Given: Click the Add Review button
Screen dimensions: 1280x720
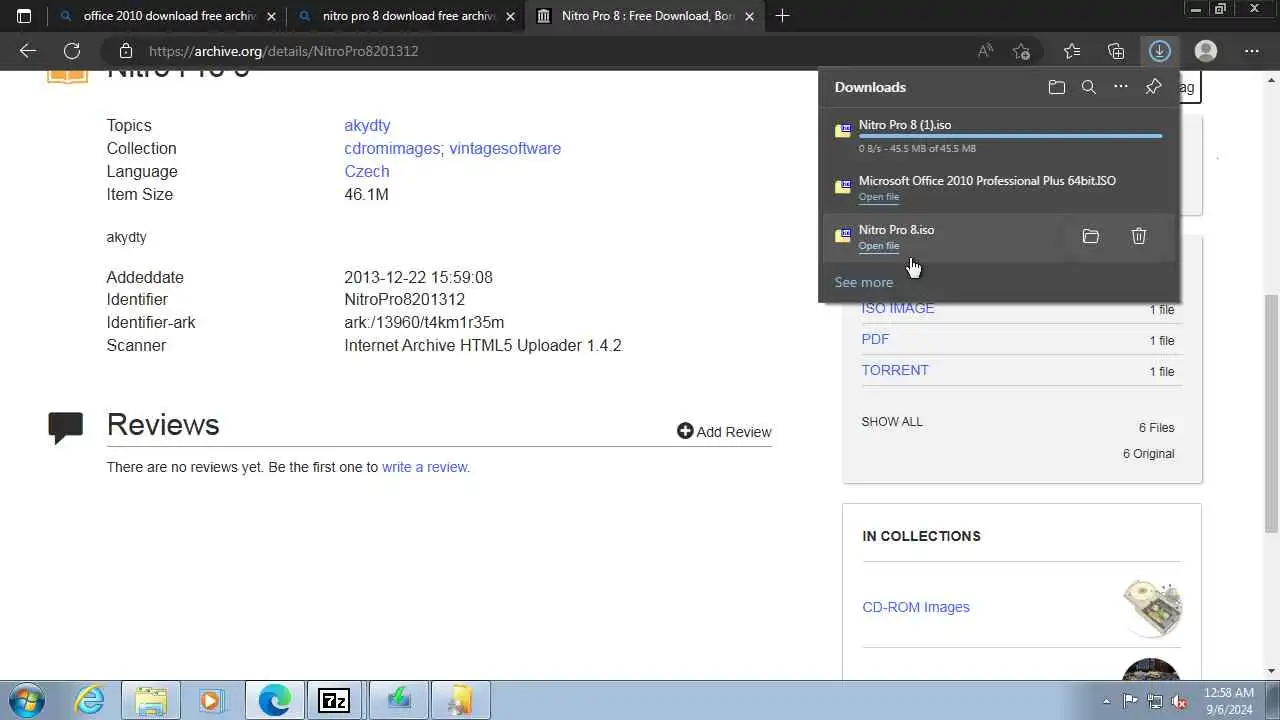Looking at the screenshot, I should (724, 431).
